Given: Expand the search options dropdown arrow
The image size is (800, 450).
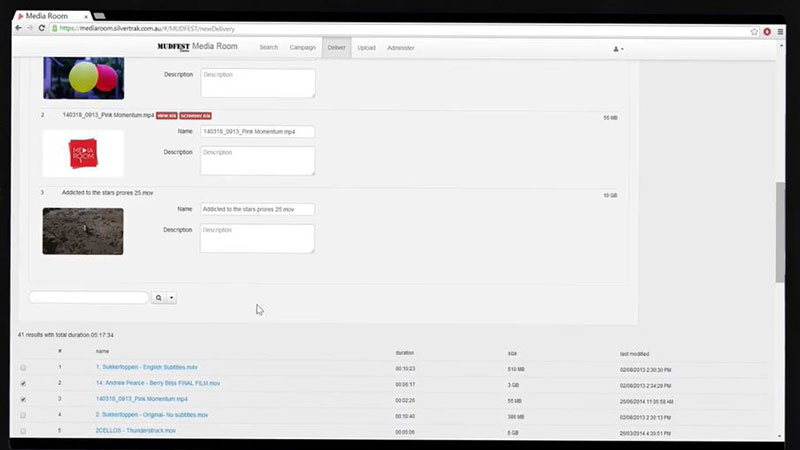Looking at the screenshot, I should click(x=172, y=297).
